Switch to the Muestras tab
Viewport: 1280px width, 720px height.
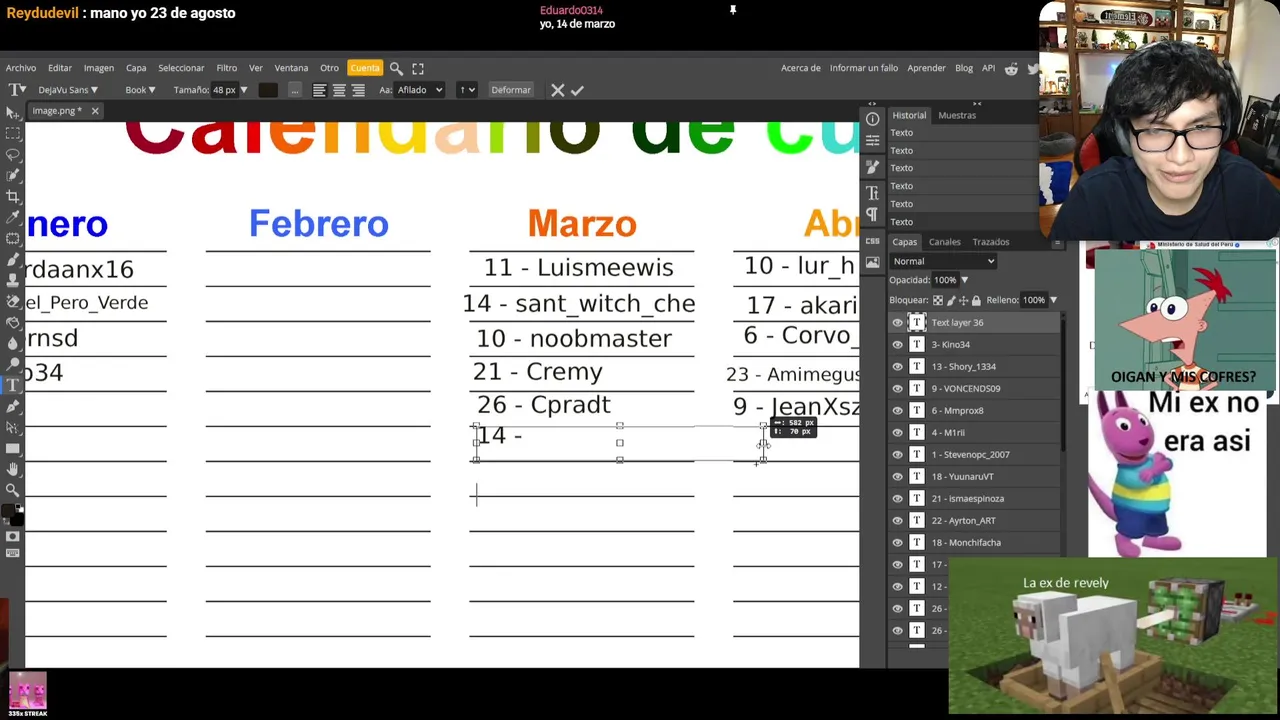[957, 115]
